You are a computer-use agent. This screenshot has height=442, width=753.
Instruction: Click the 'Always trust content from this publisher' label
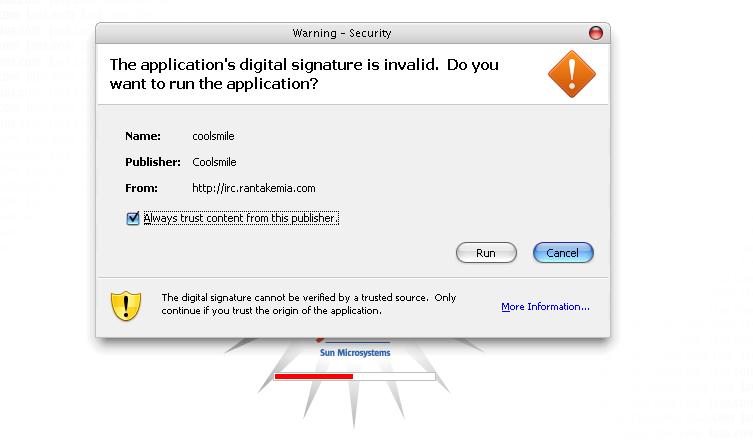pos(240,218)
